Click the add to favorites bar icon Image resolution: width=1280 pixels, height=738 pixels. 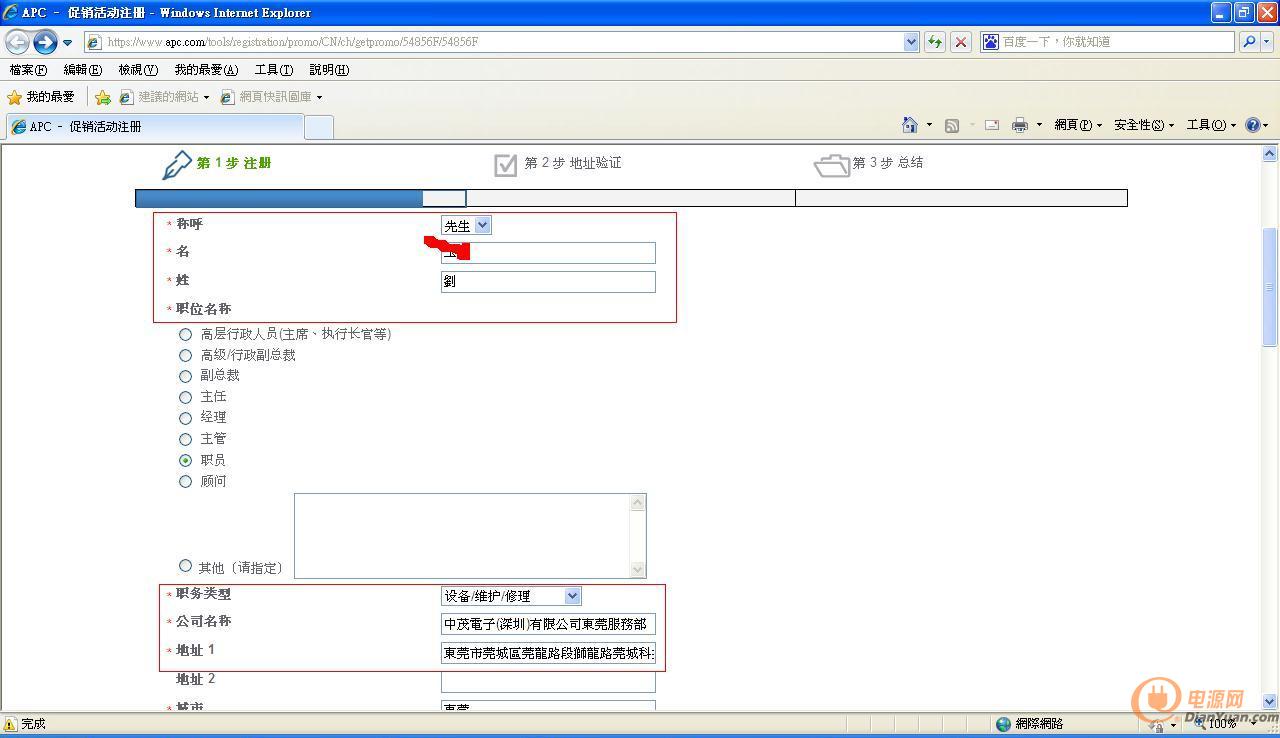click(102, 97)
